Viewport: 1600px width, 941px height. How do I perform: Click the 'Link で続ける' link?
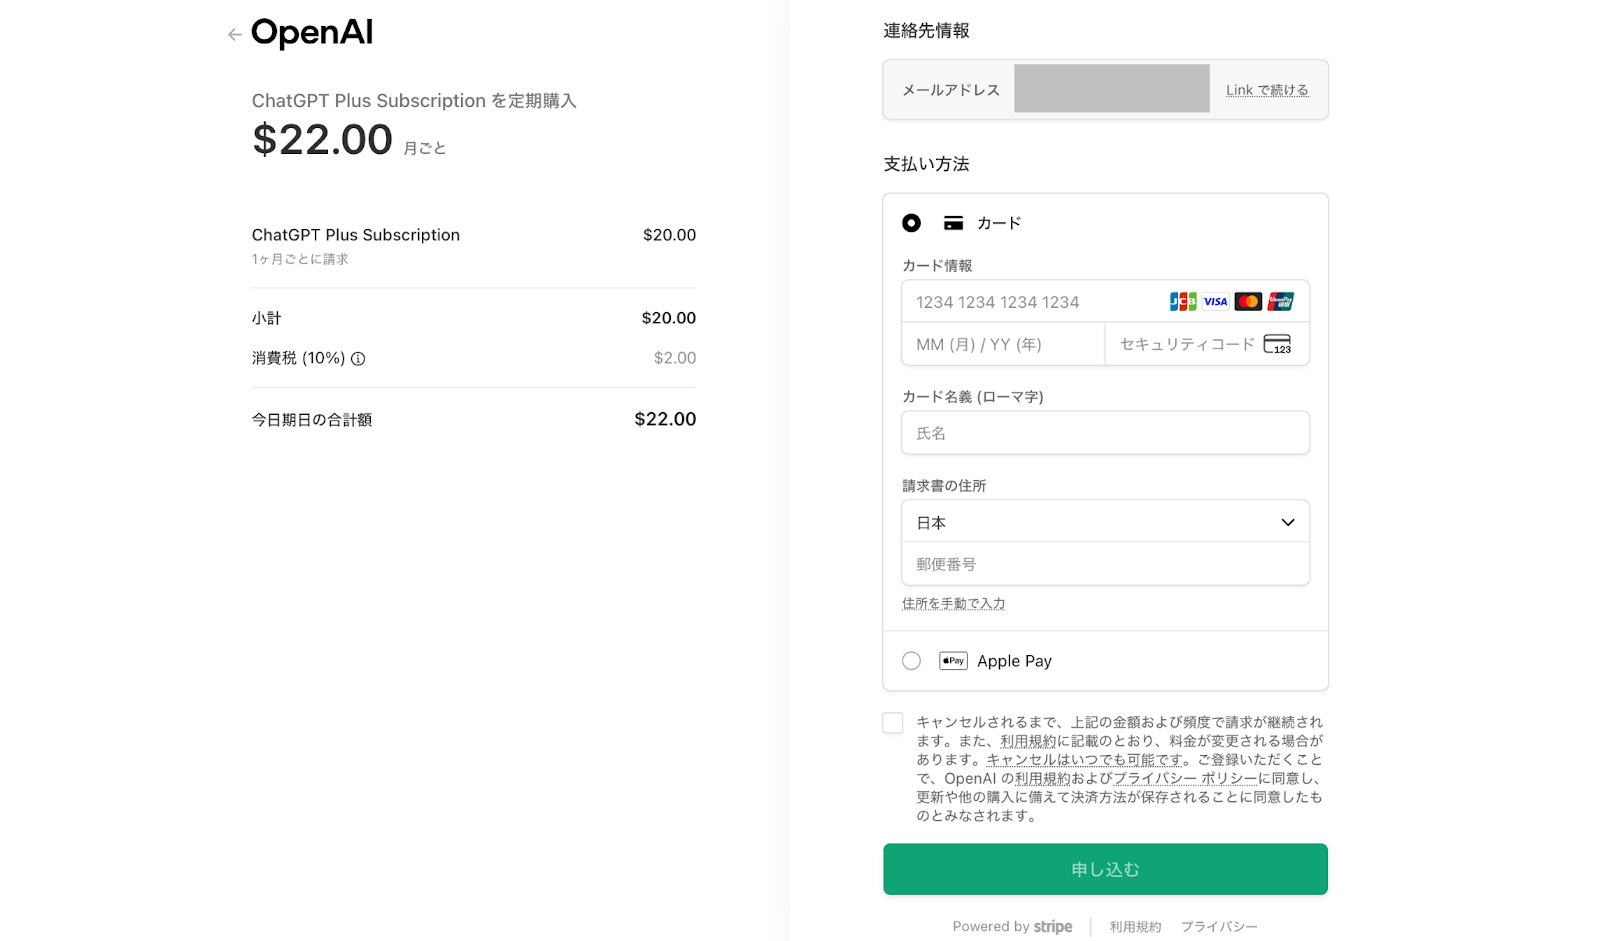click(1267, 90)
